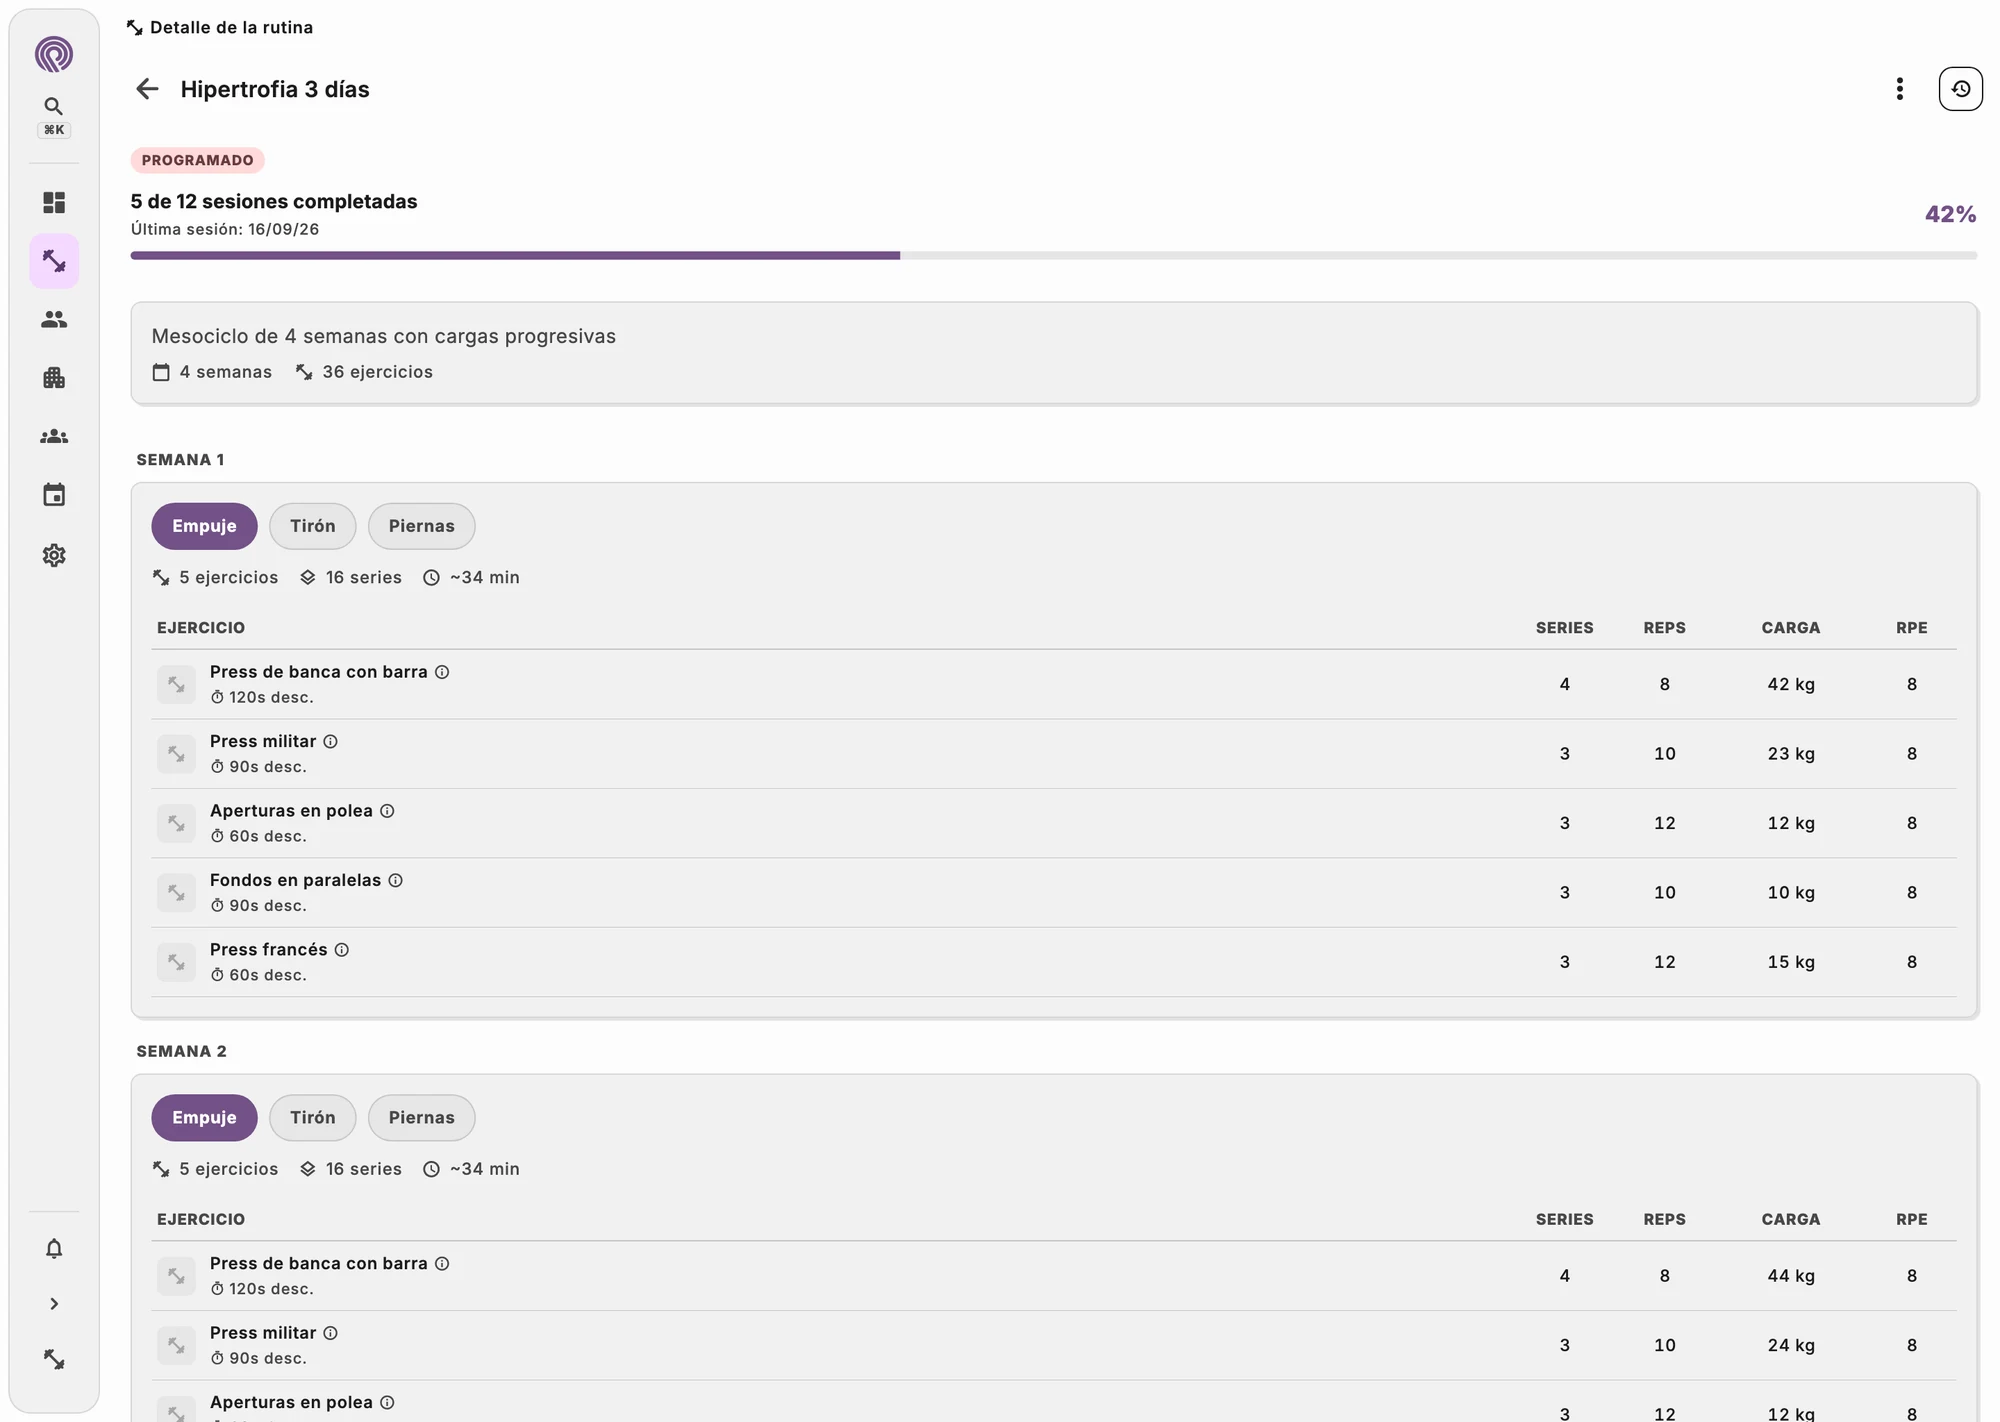Show info for Press militar in Semana 2
The height and width of the screenshot is (1422, 2000).
coord(330,1333)
